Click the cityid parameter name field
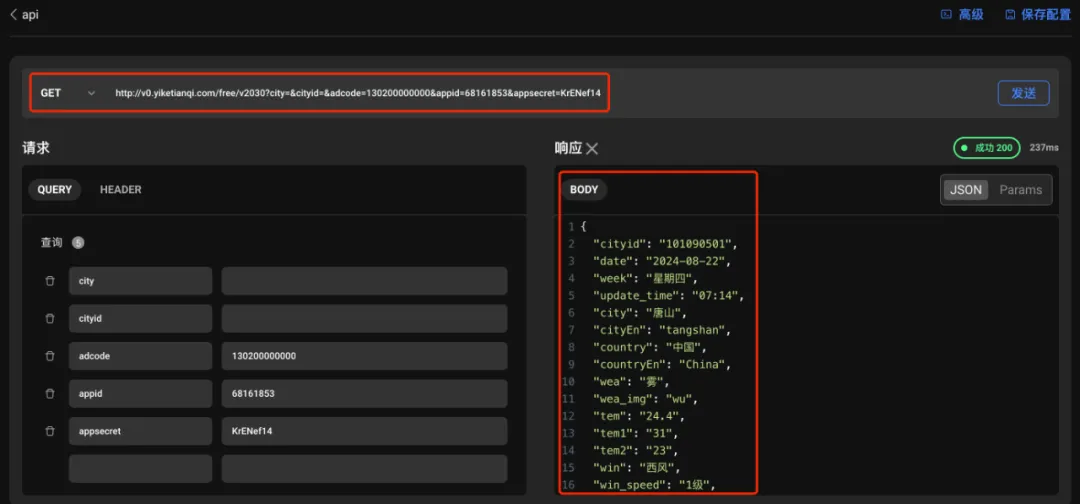 (141, 319)
